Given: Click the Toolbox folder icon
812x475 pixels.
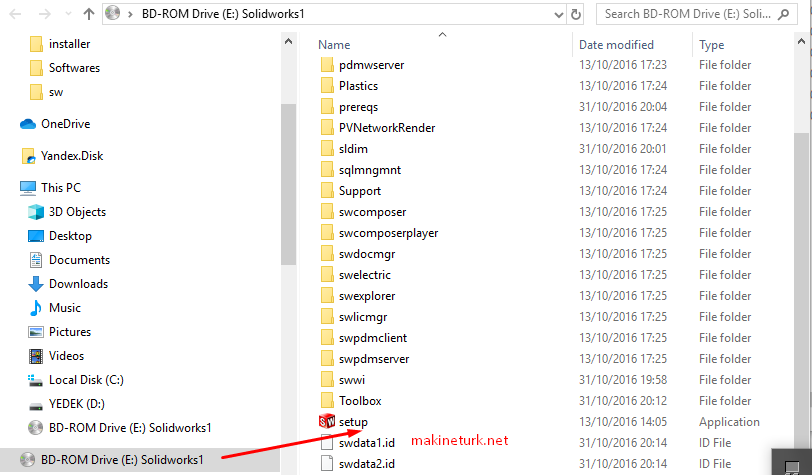Looking at the screenshot, I should click(327, 400).
